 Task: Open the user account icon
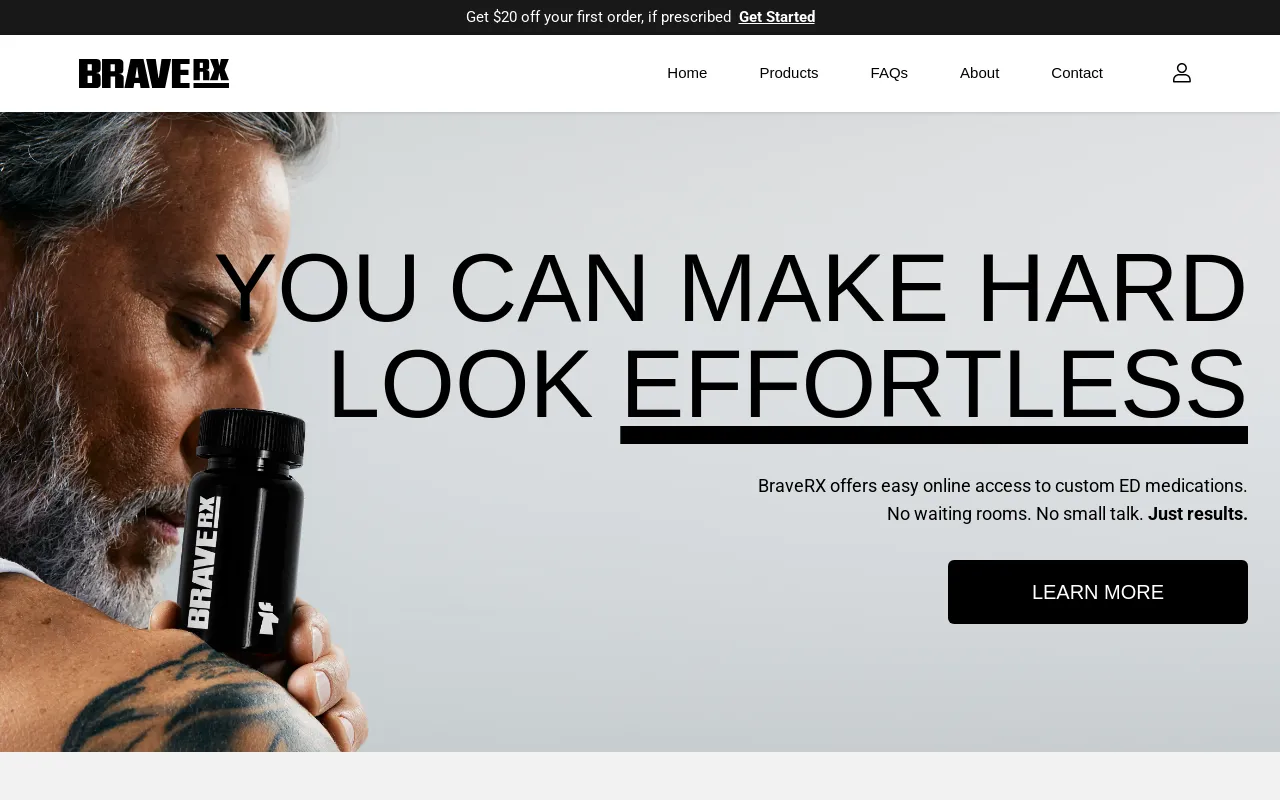(1182, 73)
